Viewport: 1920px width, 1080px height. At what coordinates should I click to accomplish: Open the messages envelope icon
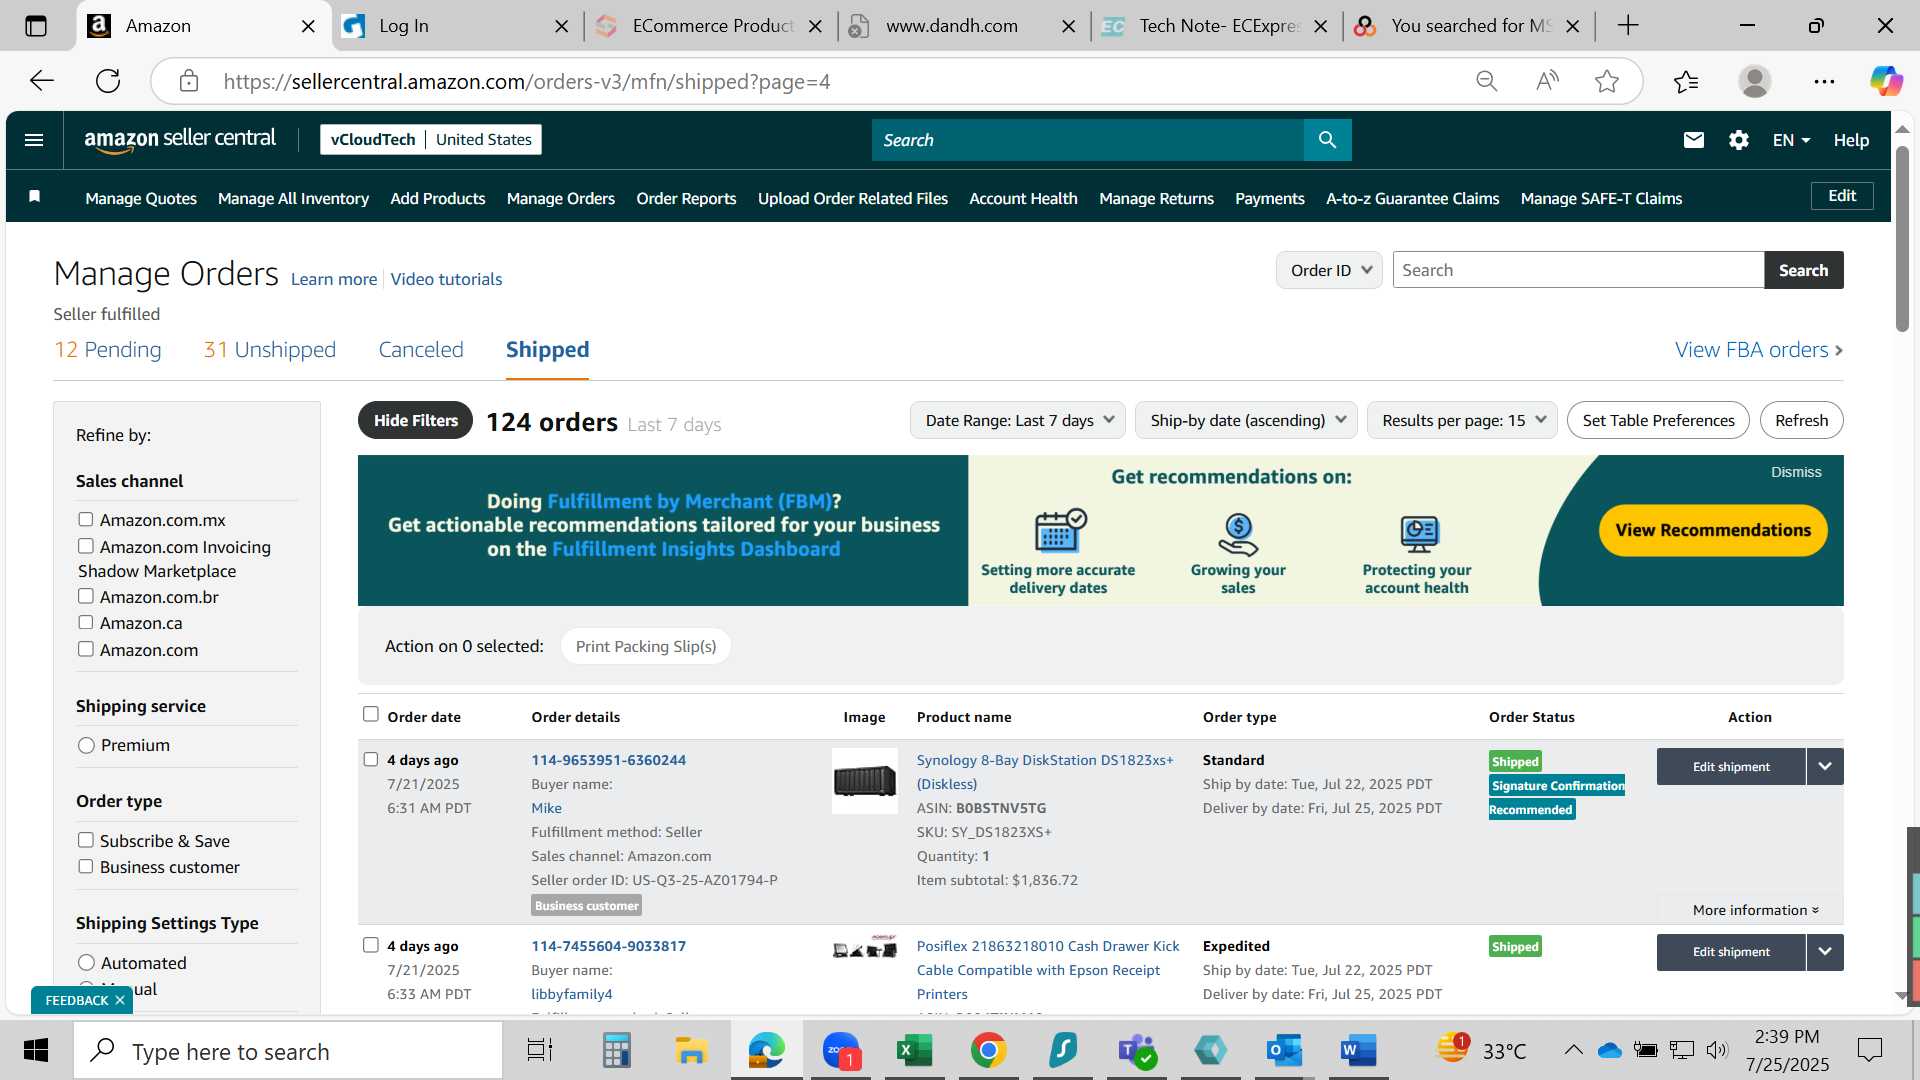tap(1693, 140)
